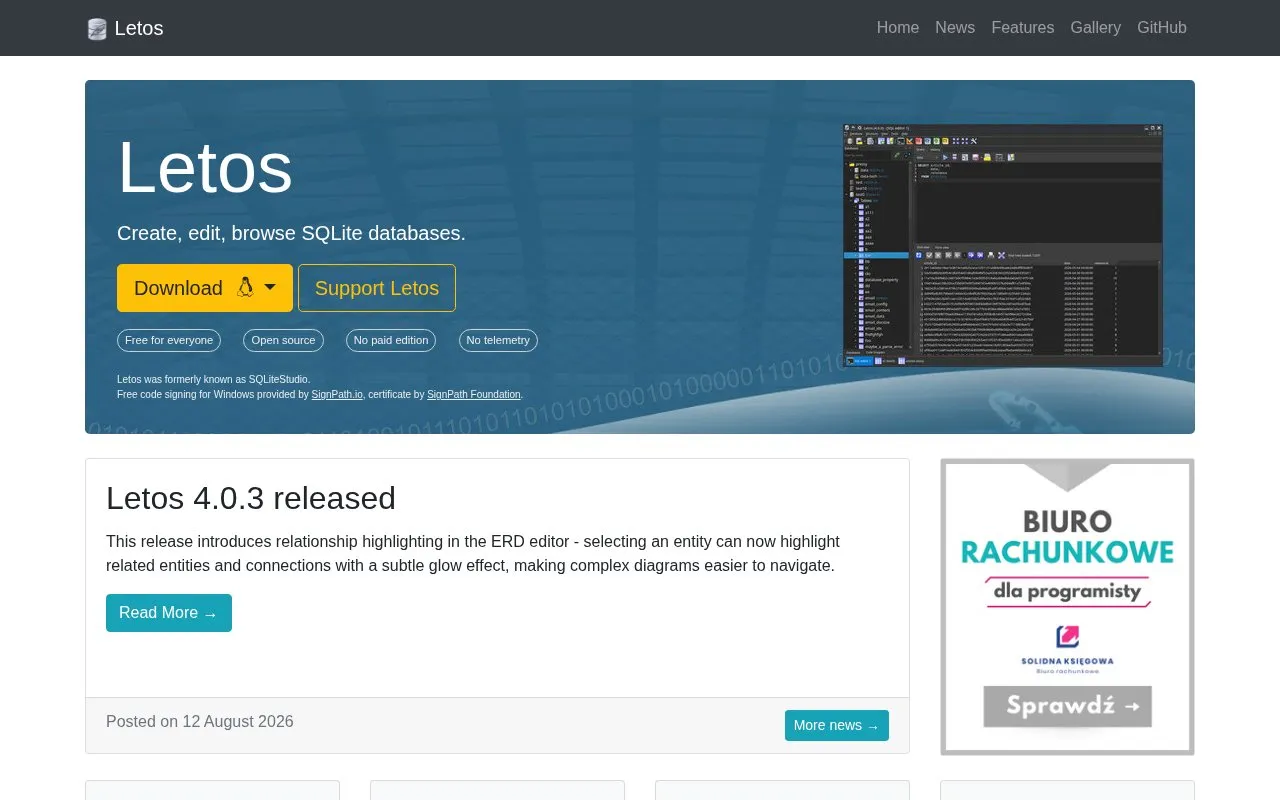The image size is (1280, 800).
Task: Follow the SignPath Foundation link
Action: pos(474,395)
